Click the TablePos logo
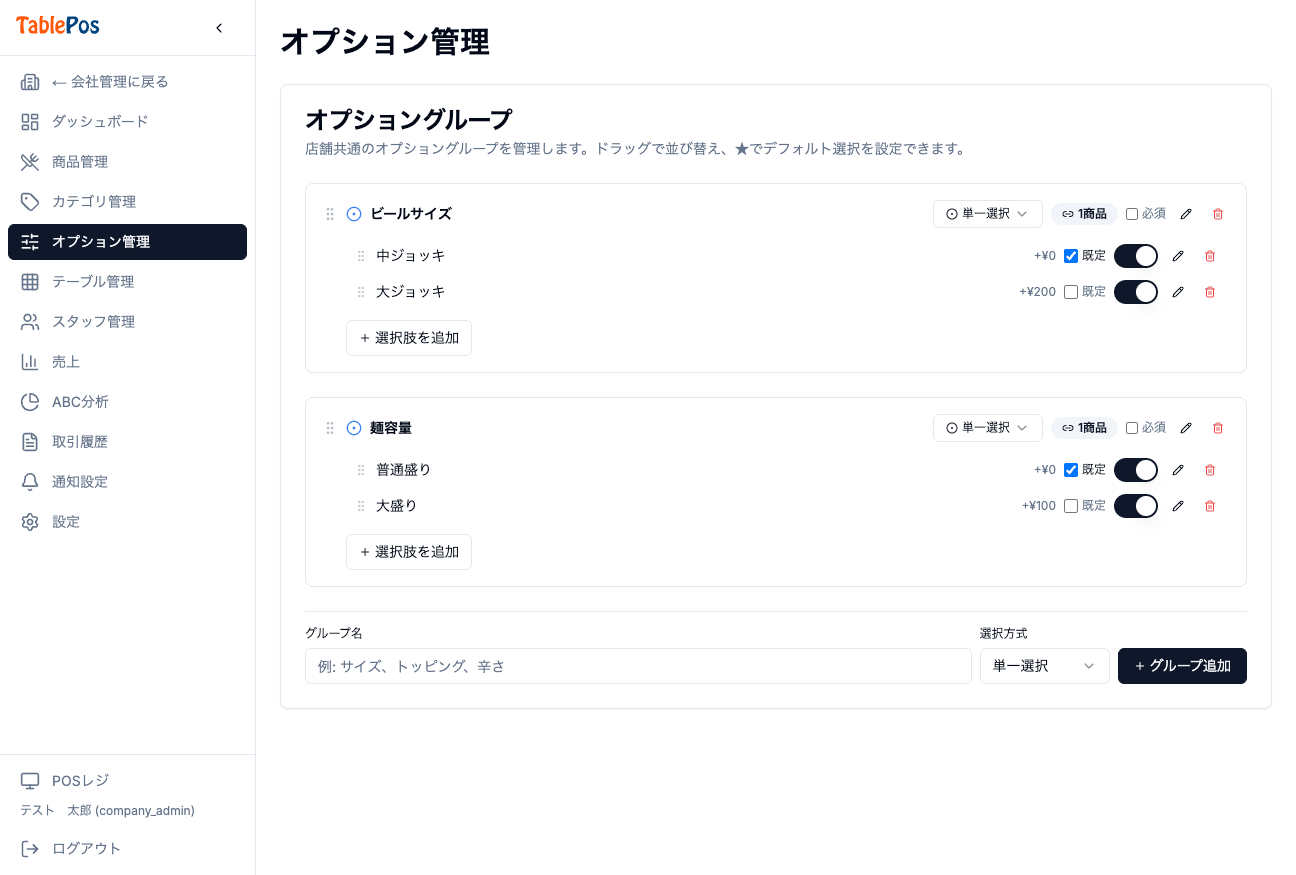This screenshot has height=875, width=1296. click(58, 26)
